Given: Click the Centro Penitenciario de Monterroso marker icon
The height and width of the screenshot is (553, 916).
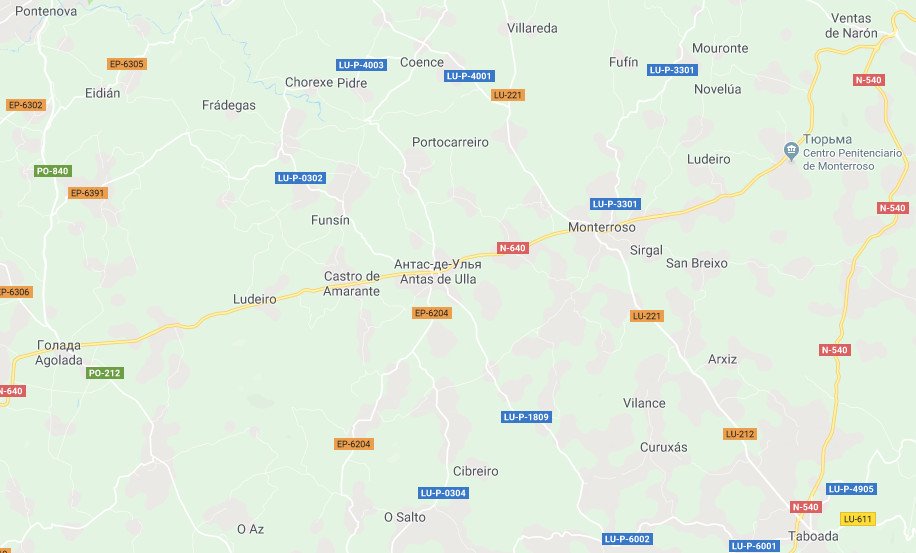Looking at the screenshot, I should [791, 151].
